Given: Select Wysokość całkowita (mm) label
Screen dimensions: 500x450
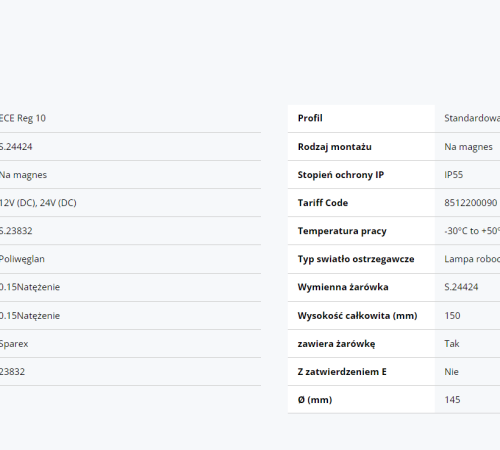Looking at the screenshot, I should pos(357,316).
